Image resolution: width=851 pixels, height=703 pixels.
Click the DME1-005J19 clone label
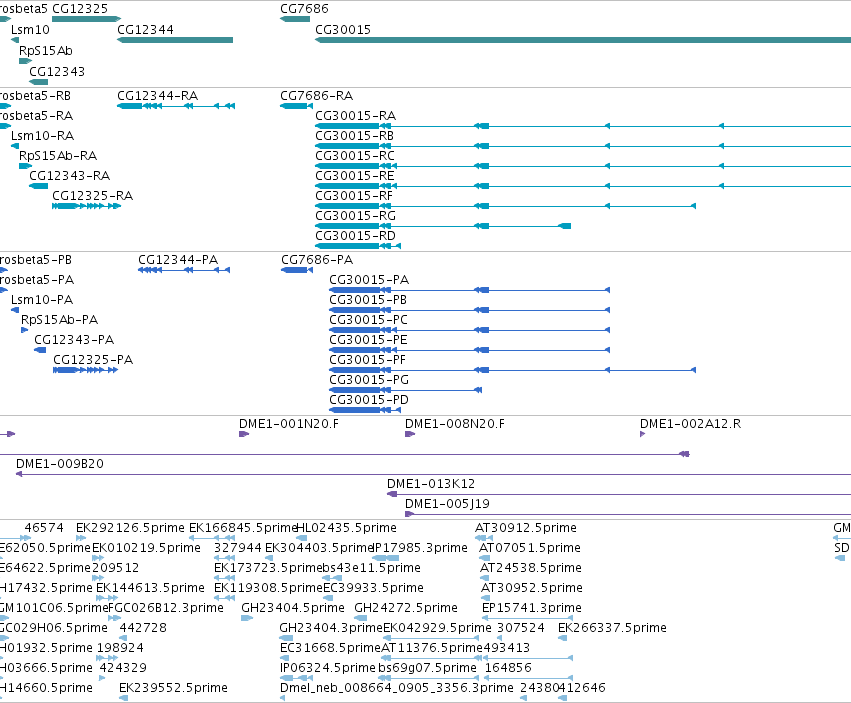point(447,504)
